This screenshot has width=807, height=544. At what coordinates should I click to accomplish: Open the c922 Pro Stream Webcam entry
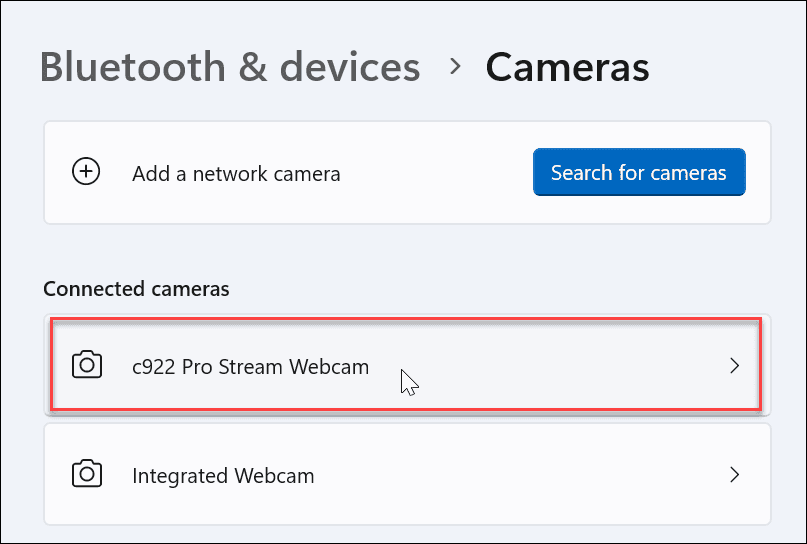pyautogui.click(x=407, y=365)
